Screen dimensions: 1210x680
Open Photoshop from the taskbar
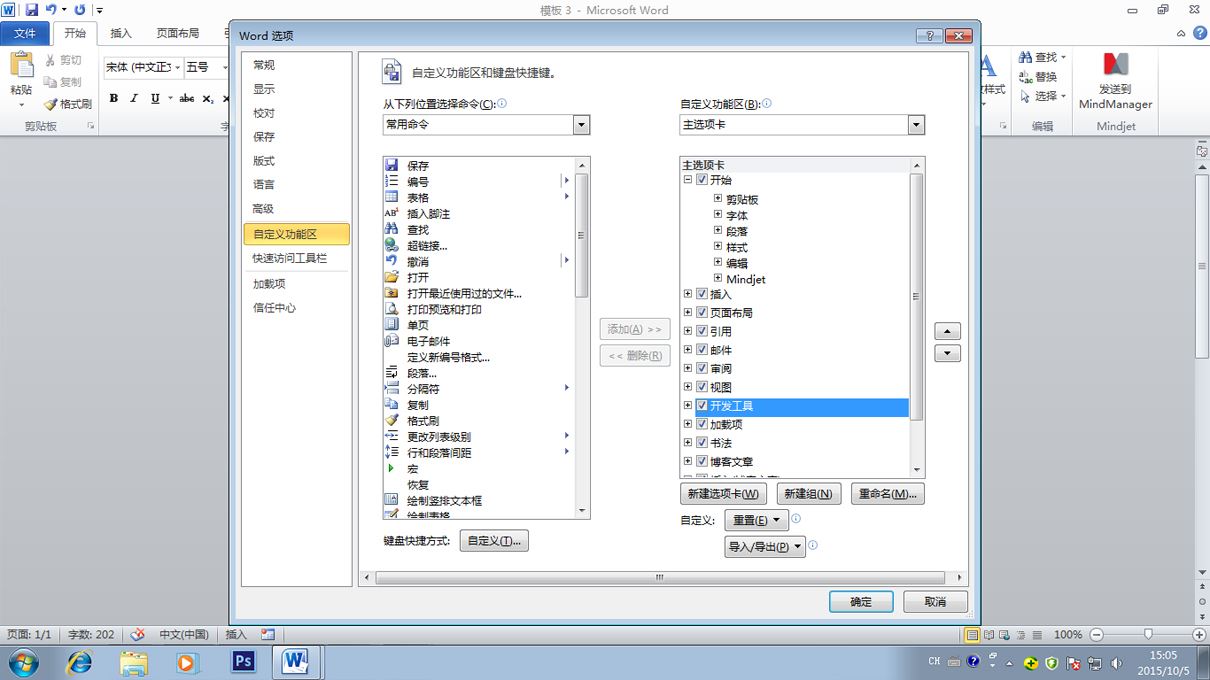click(x=243, y=662)
